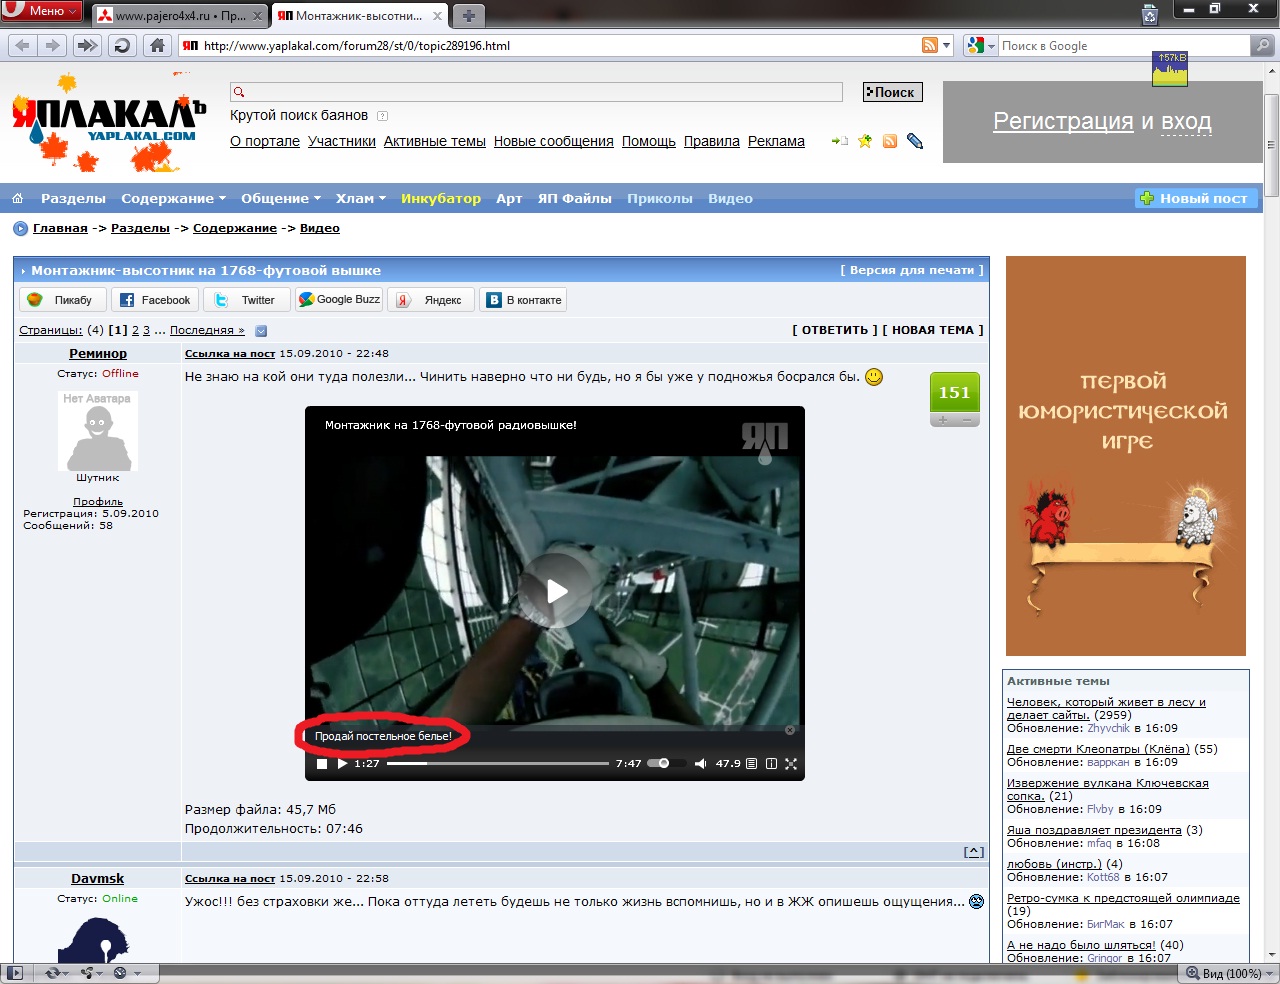The height and width of the screenshot is (984, 1280).
Task: Go to browser home page icon
Action: (x=157, y=45)
